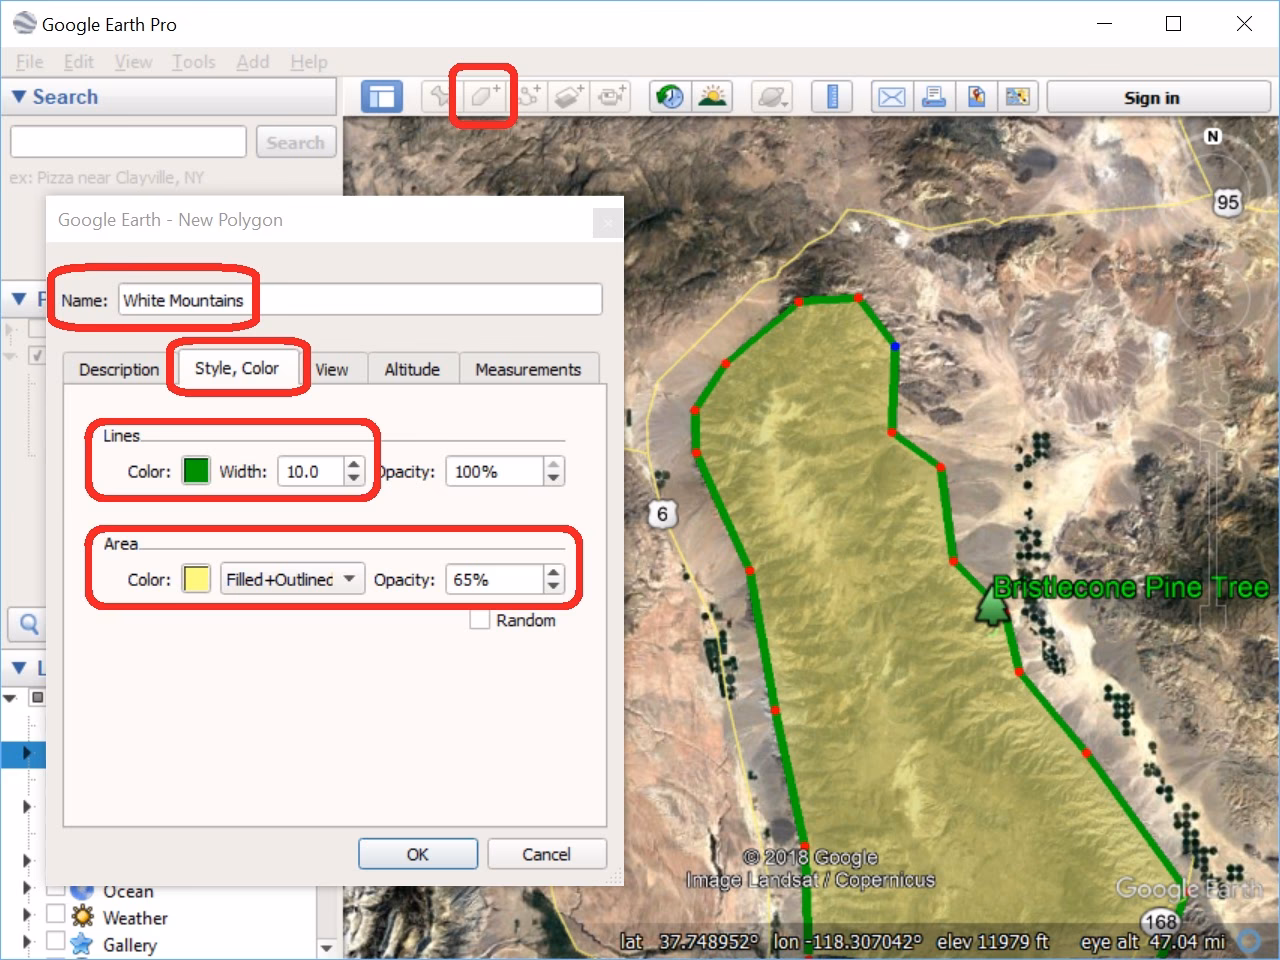
Task: Click Cancel in New Polygon dialog
Action: coord(546,854)
